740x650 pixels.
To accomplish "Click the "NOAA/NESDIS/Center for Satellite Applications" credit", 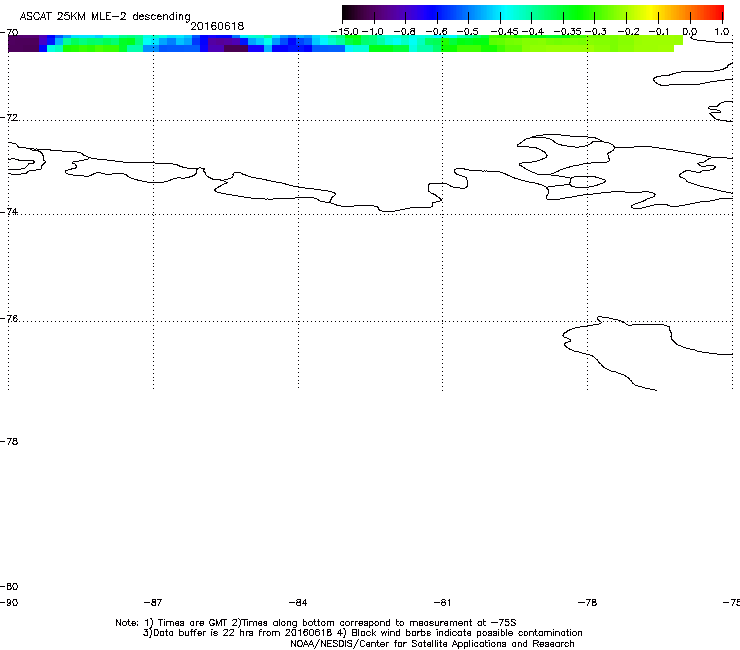I will point(432,643).
